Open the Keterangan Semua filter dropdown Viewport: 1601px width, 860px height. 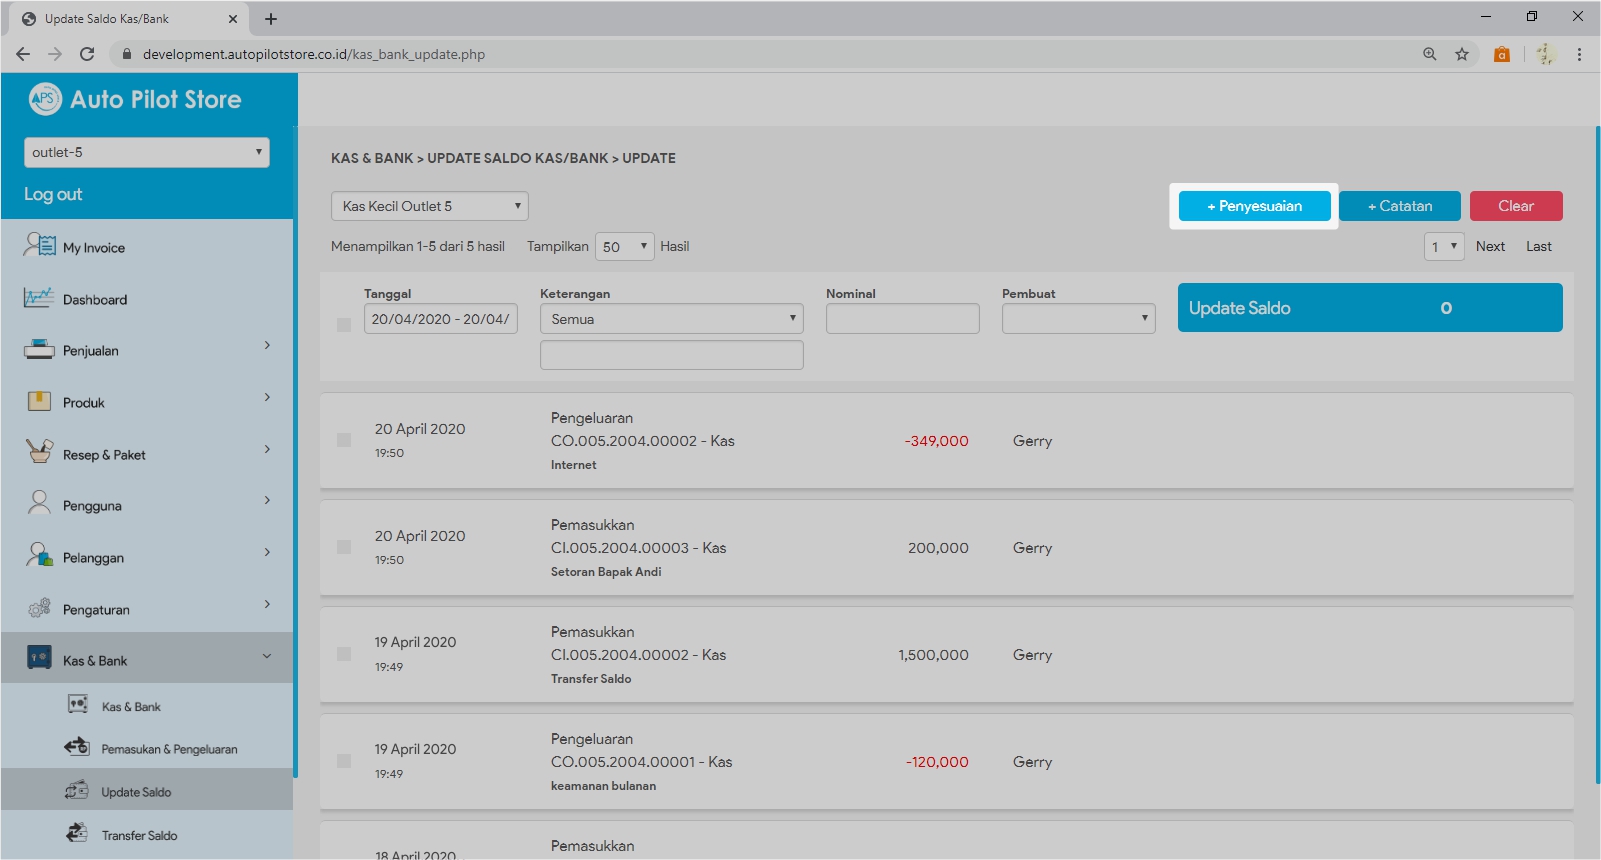coord(671,319)
